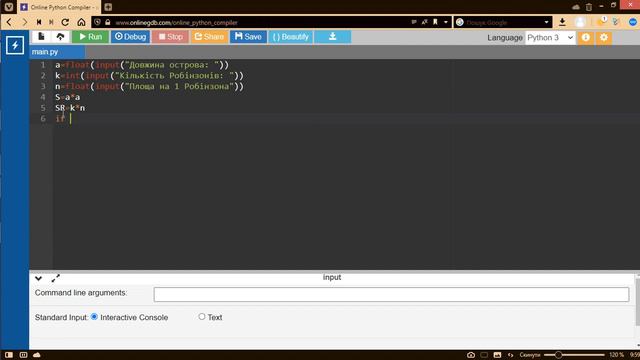Screen dimensions: 640x360
Task: Toggle tab tiling icon in status bar
Action: coord(23,355)
